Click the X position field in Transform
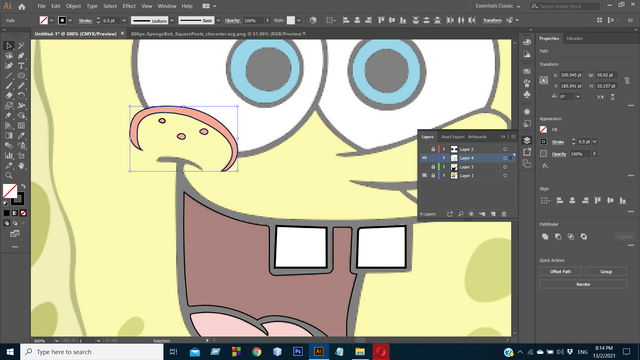Image resolution: width=640 pixels, height=360 pixels. [x=571, y=75]
